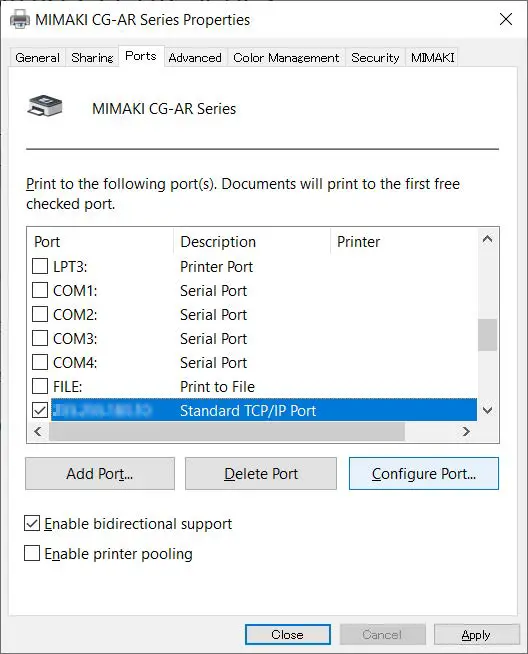Click the printer icon in the title bar
This screenshot has width=528, height=654.
click(20, 19)
